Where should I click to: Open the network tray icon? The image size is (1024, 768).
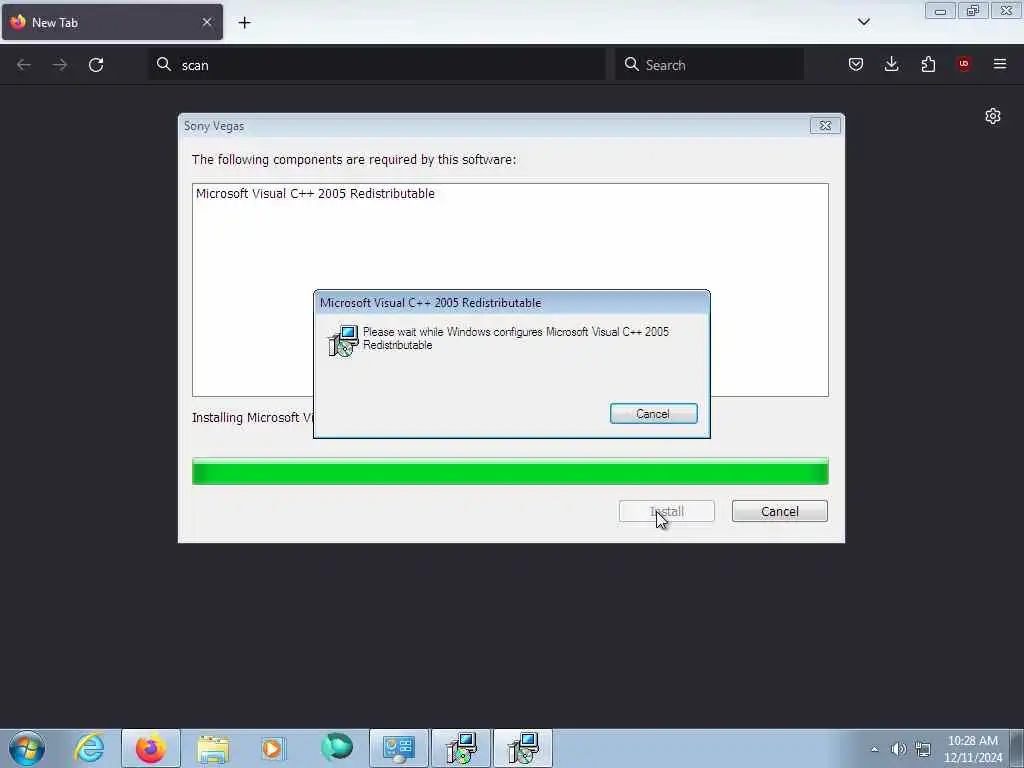pos(923,749)
